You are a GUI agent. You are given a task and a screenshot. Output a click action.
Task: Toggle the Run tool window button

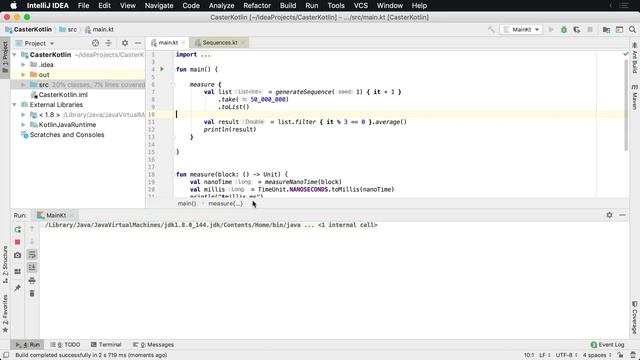(x=28, y=345)
